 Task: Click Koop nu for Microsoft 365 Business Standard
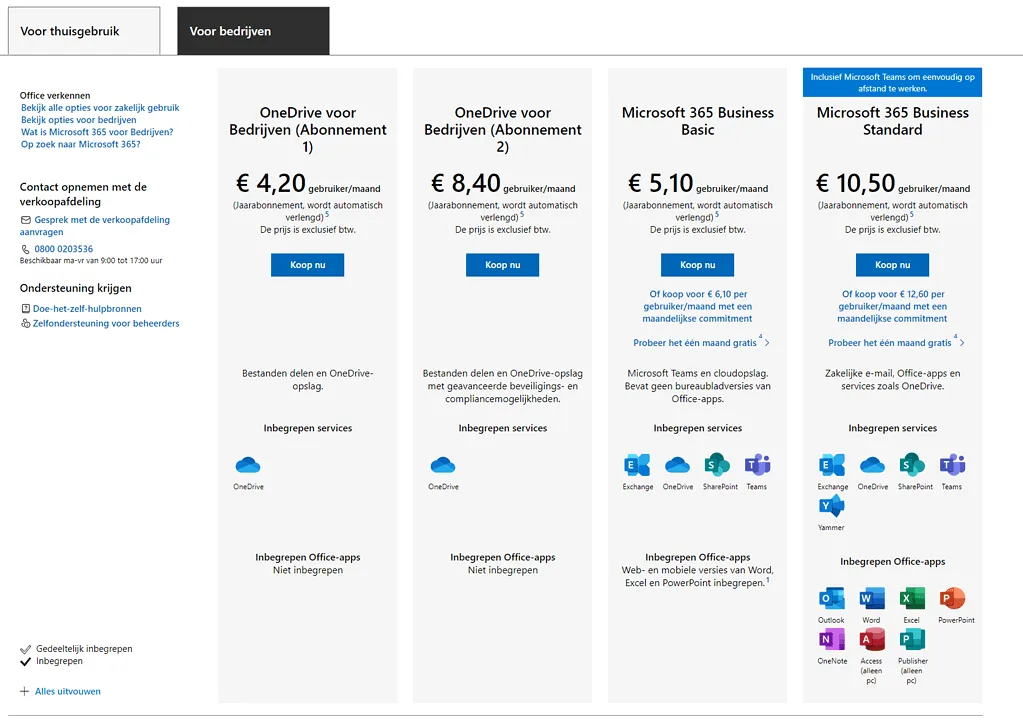(x=892, y=264)
